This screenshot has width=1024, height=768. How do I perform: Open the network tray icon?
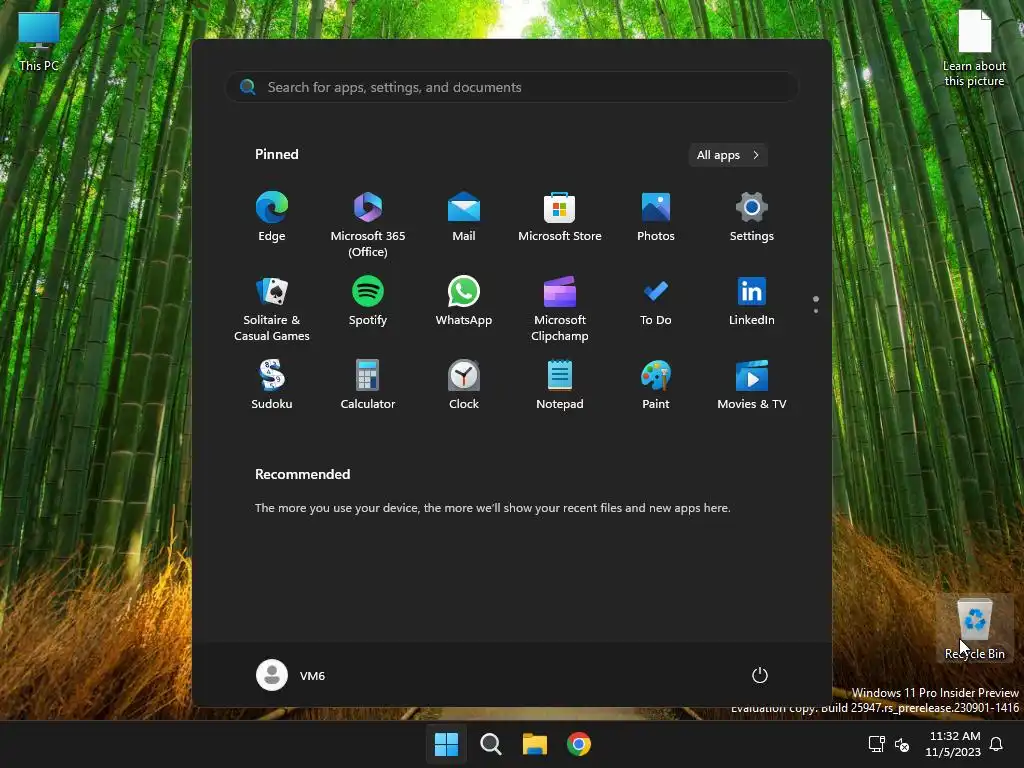[876, 744]
